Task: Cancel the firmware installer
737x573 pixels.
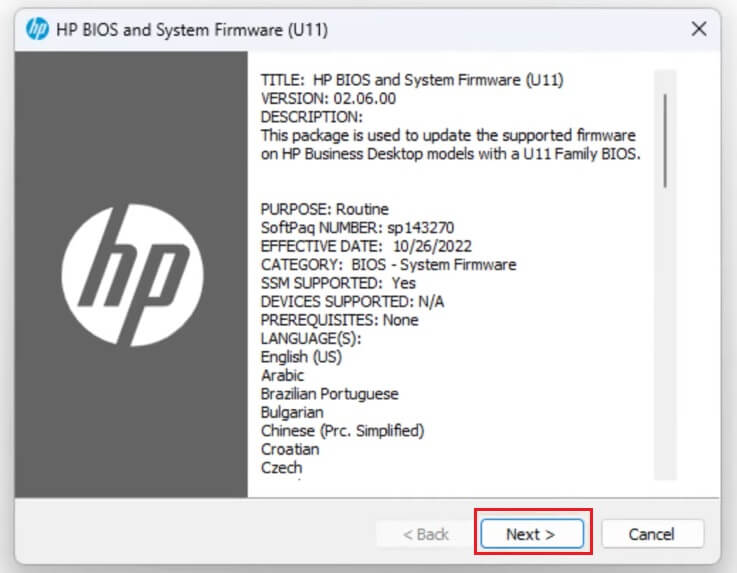Action: [x=652, y=534]
